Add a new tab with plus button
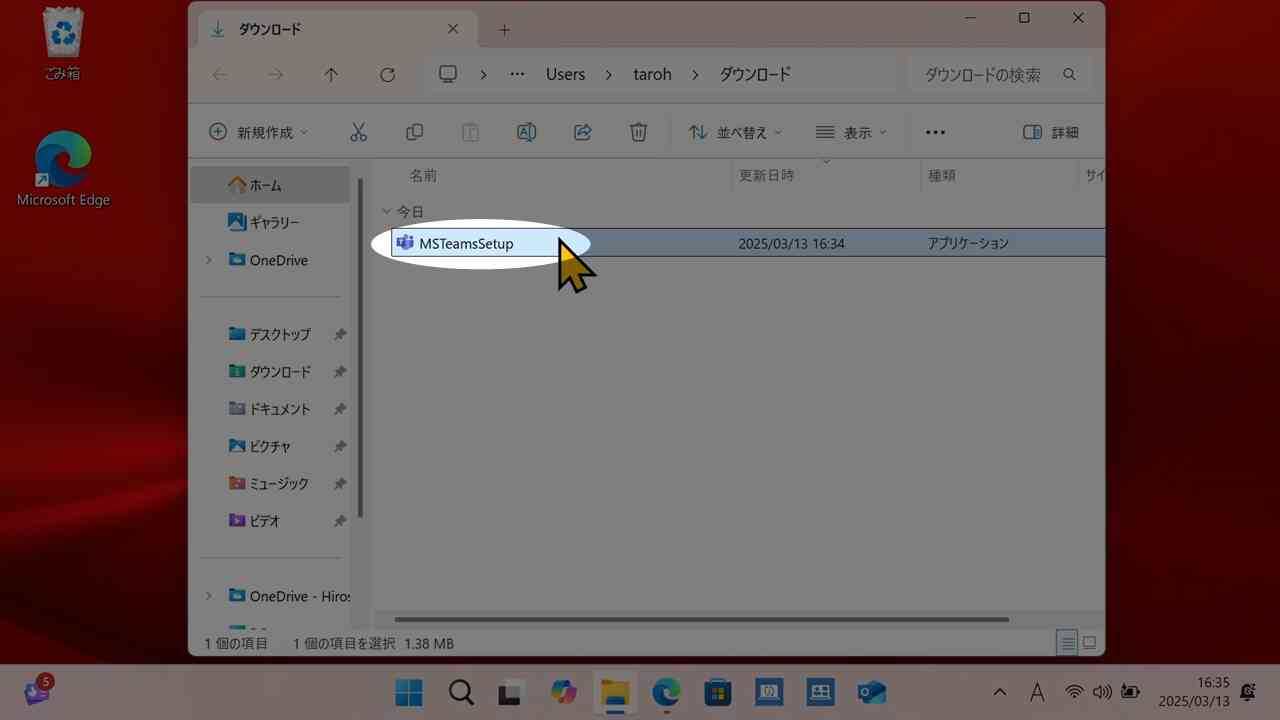The width and height of the screenshot is (1280, 720). (x=504, y=30)
